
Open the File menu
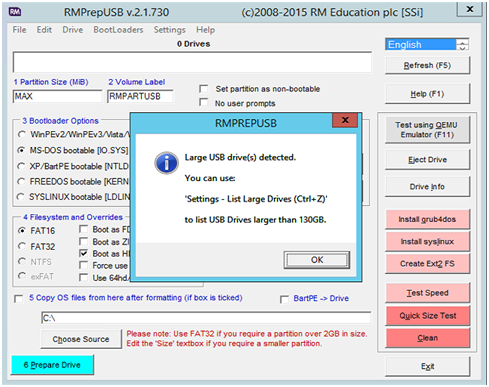click(x=19, y=30)
